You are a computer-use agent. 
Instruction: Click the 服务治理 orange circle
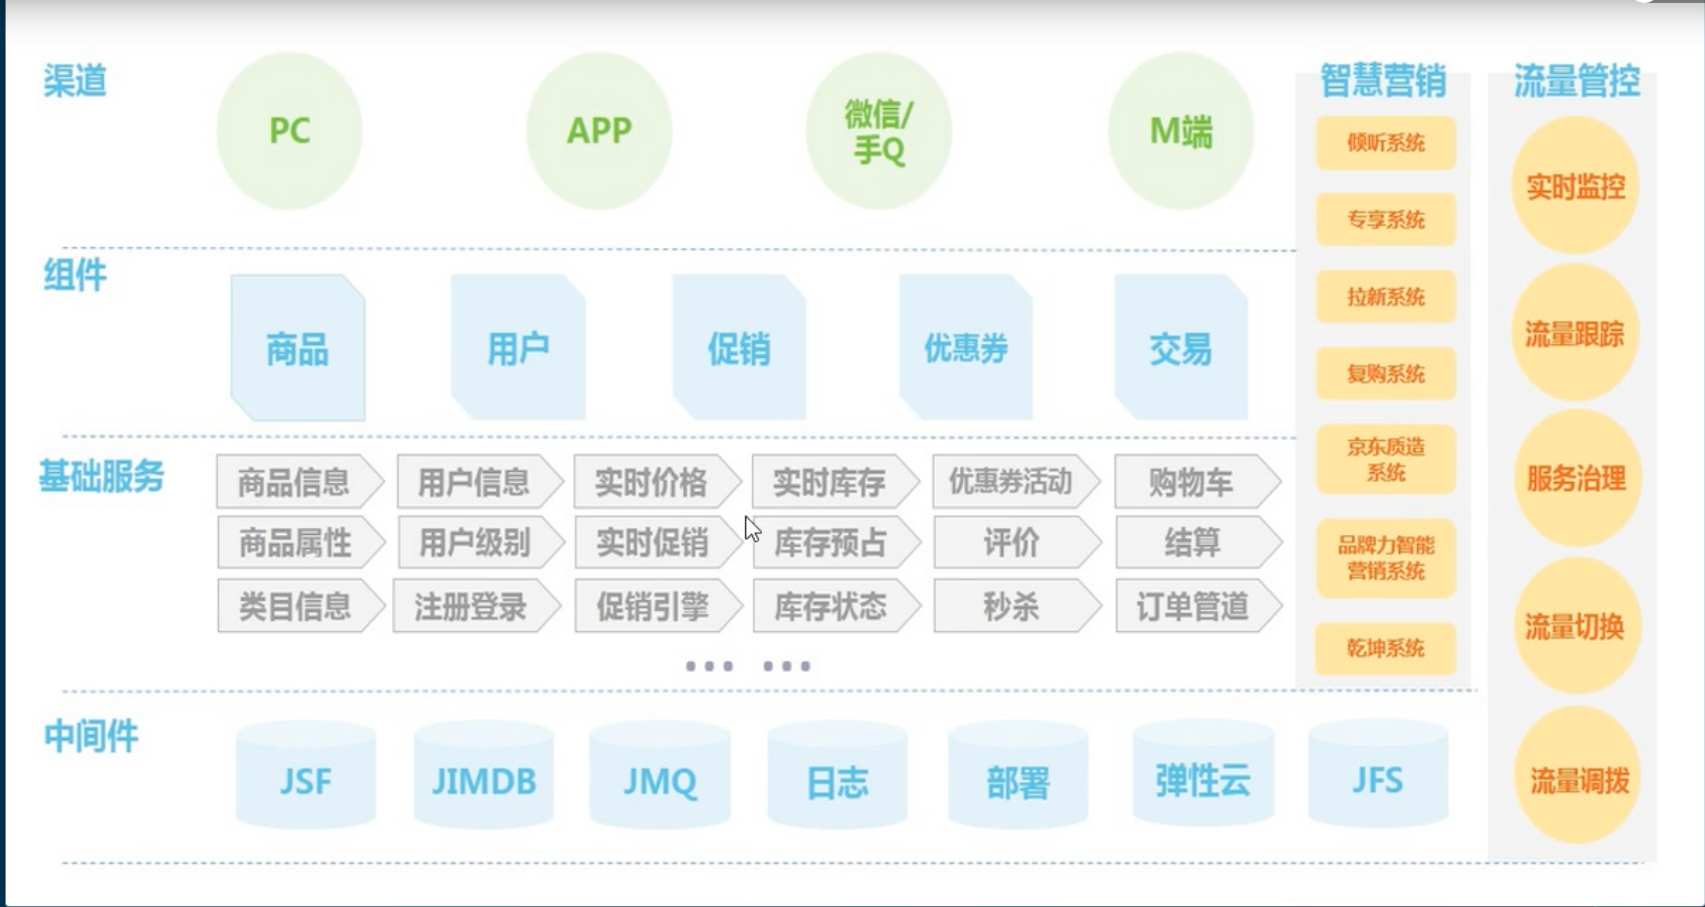[1576, 478]
